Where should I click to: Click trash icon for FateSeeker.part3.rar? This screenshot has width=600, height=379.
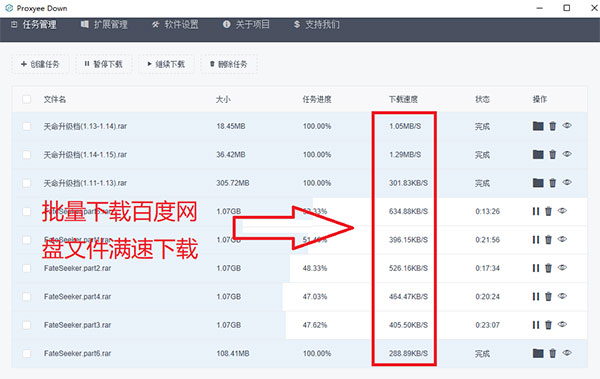coord(548,325)
